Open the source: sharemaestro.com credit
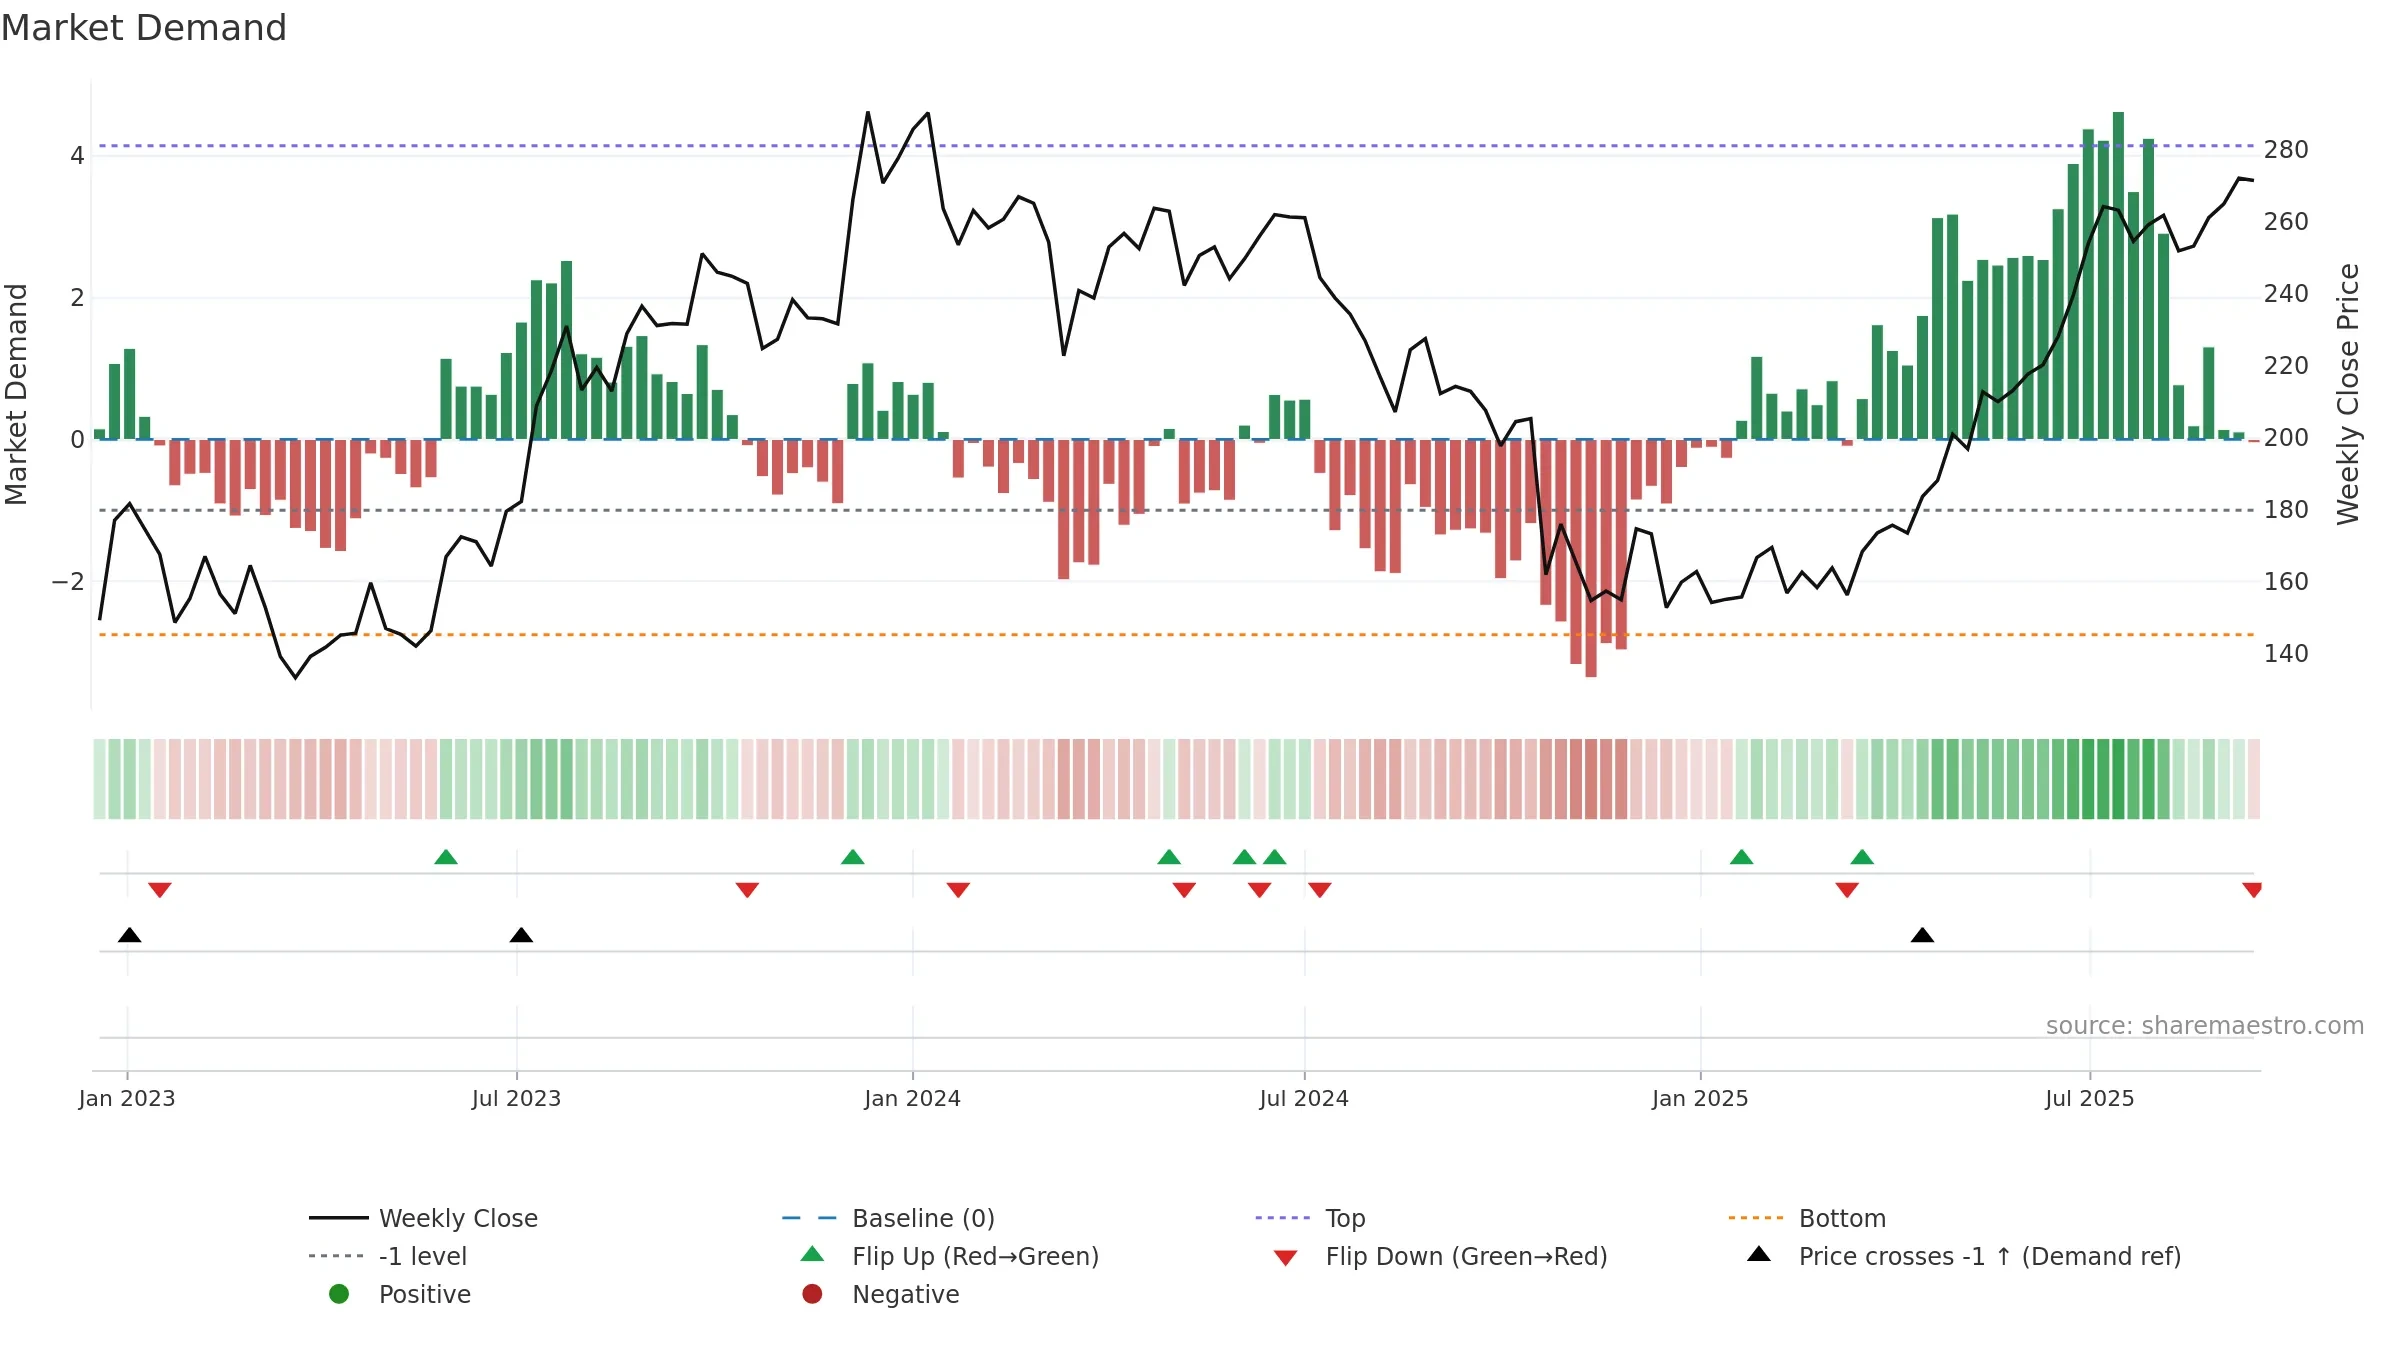The height and width of the screenshot is (1350, 2400). coord(2205,1025)
